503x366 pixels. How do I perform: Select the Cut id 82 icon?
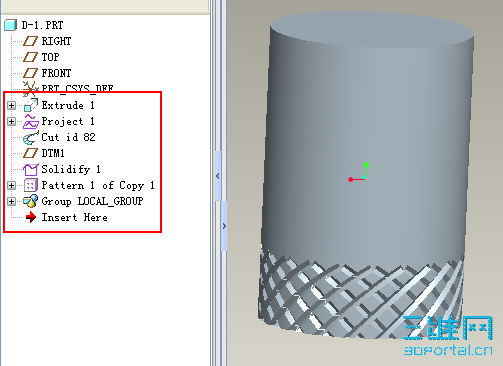click(x=31, y=137)
